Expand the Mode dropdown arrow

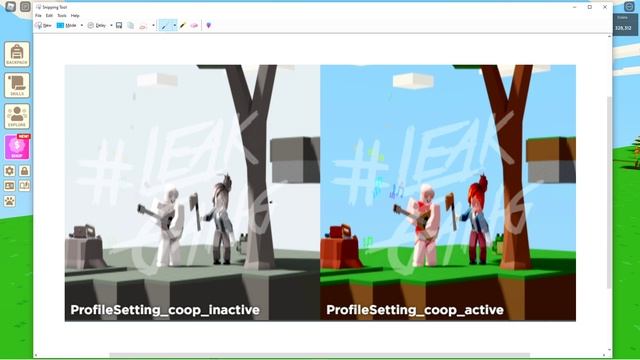pyautogui.click(x=82, y=25)
